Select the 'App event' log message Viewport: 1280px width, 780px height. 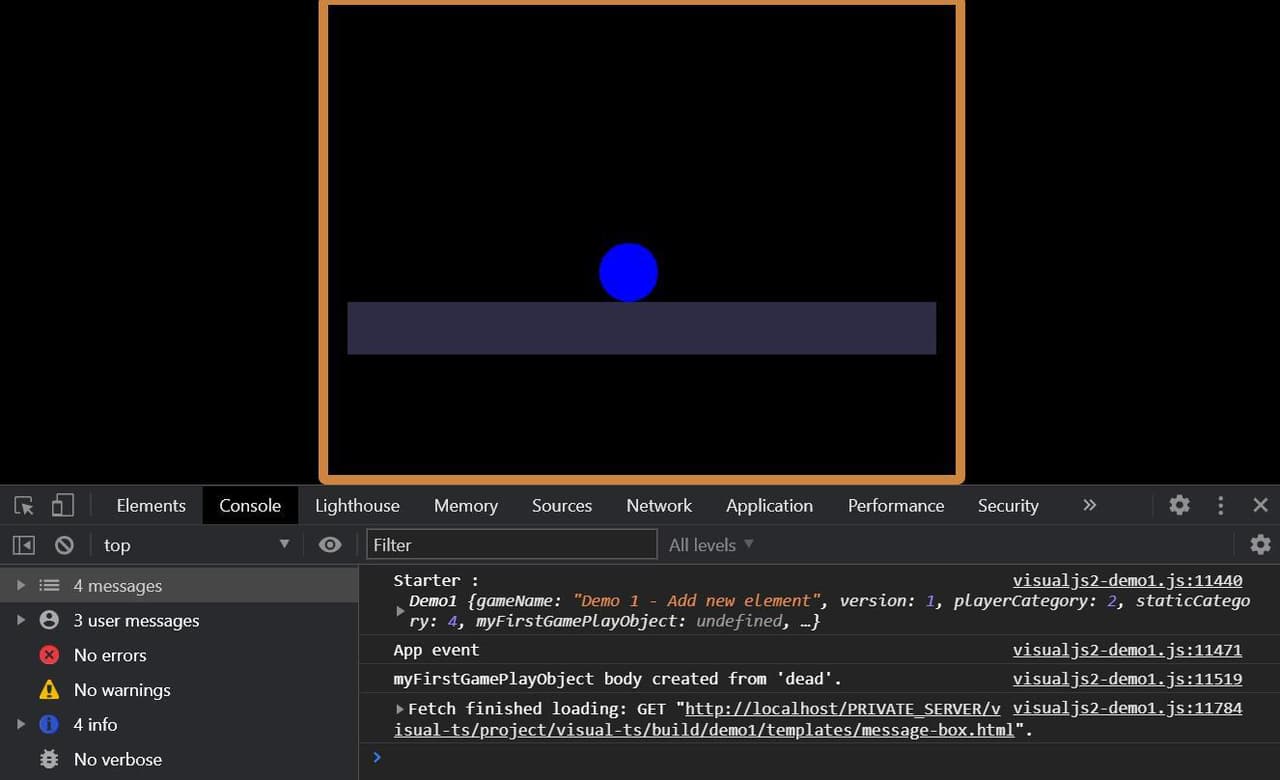[x=436, y=650]
